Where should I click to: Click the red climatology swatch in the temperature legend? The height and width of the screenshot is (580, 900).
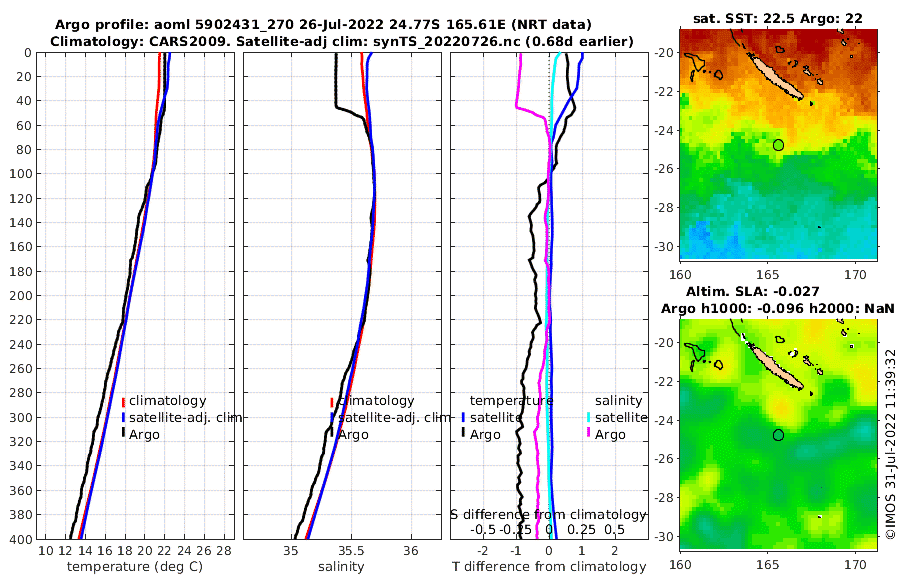point(123,402)
